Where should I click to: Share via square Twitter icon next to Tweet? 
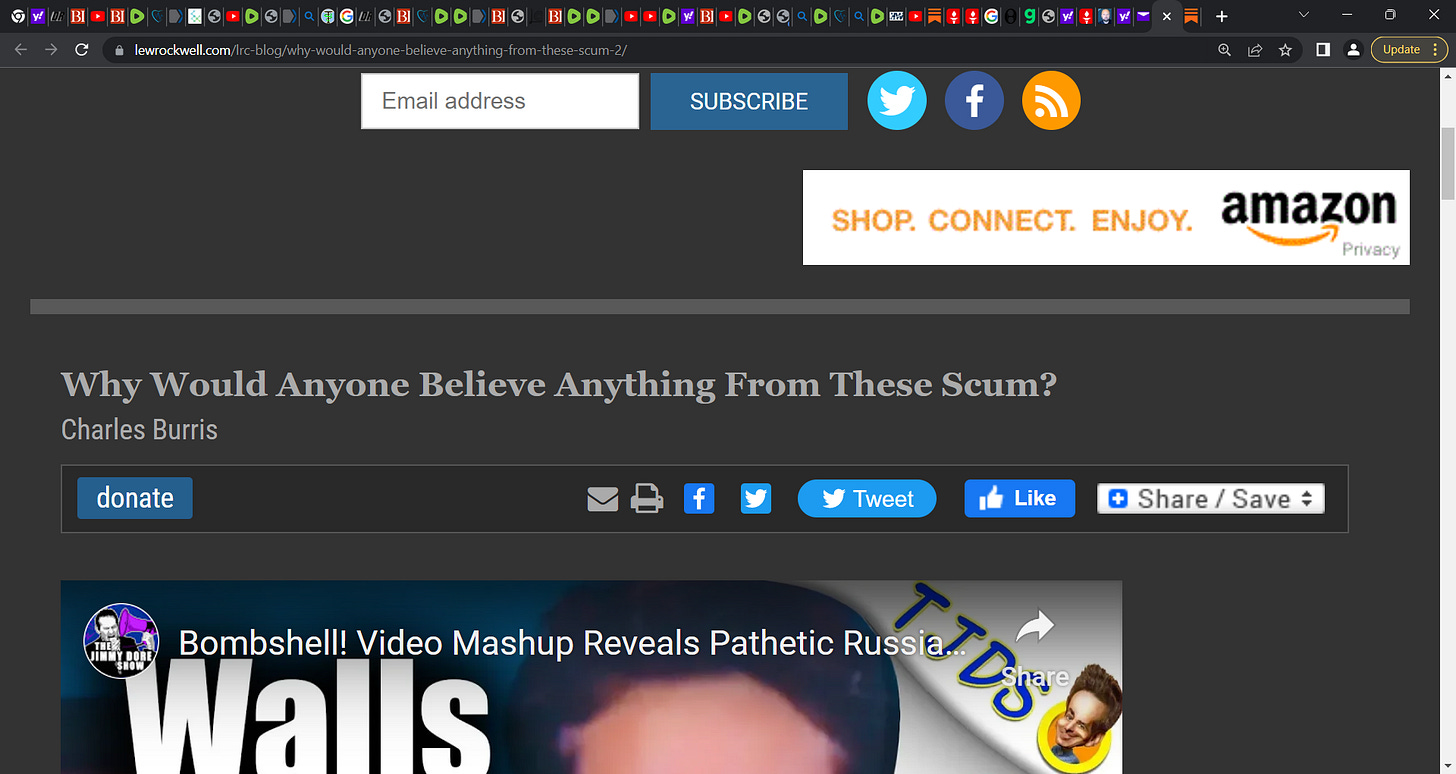756,498
